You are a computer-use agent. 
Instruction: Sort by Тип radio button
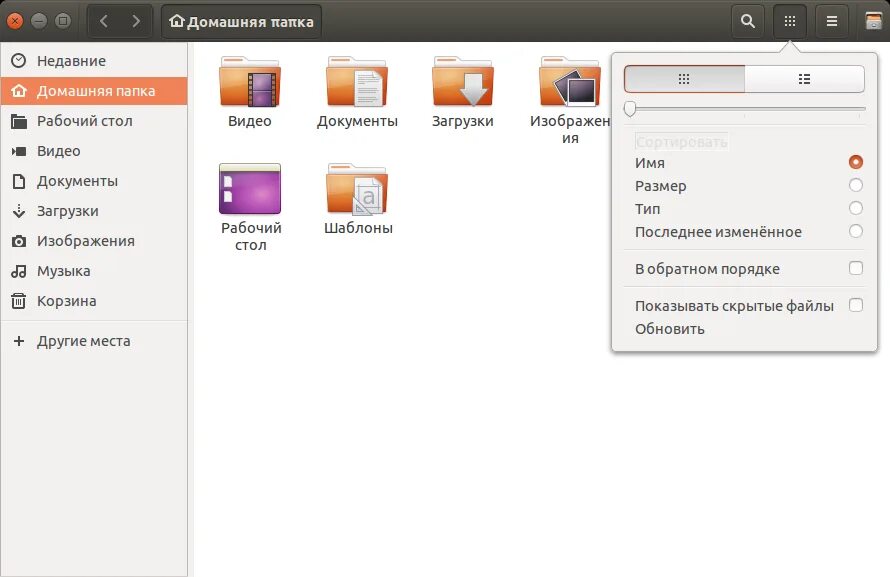click(855, 208)
